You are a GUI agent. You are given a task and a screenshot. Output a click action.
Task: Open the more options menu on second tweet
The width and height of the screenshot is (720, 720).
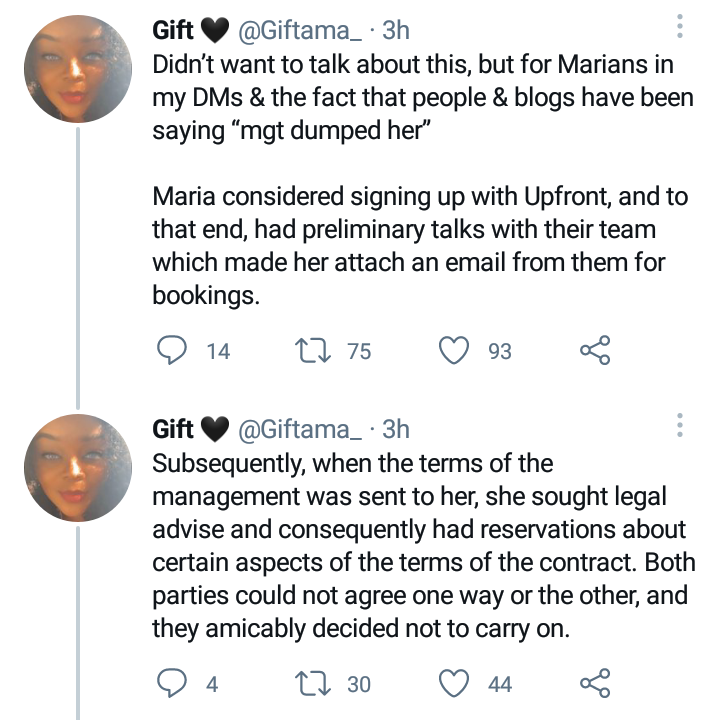(680, 425)
